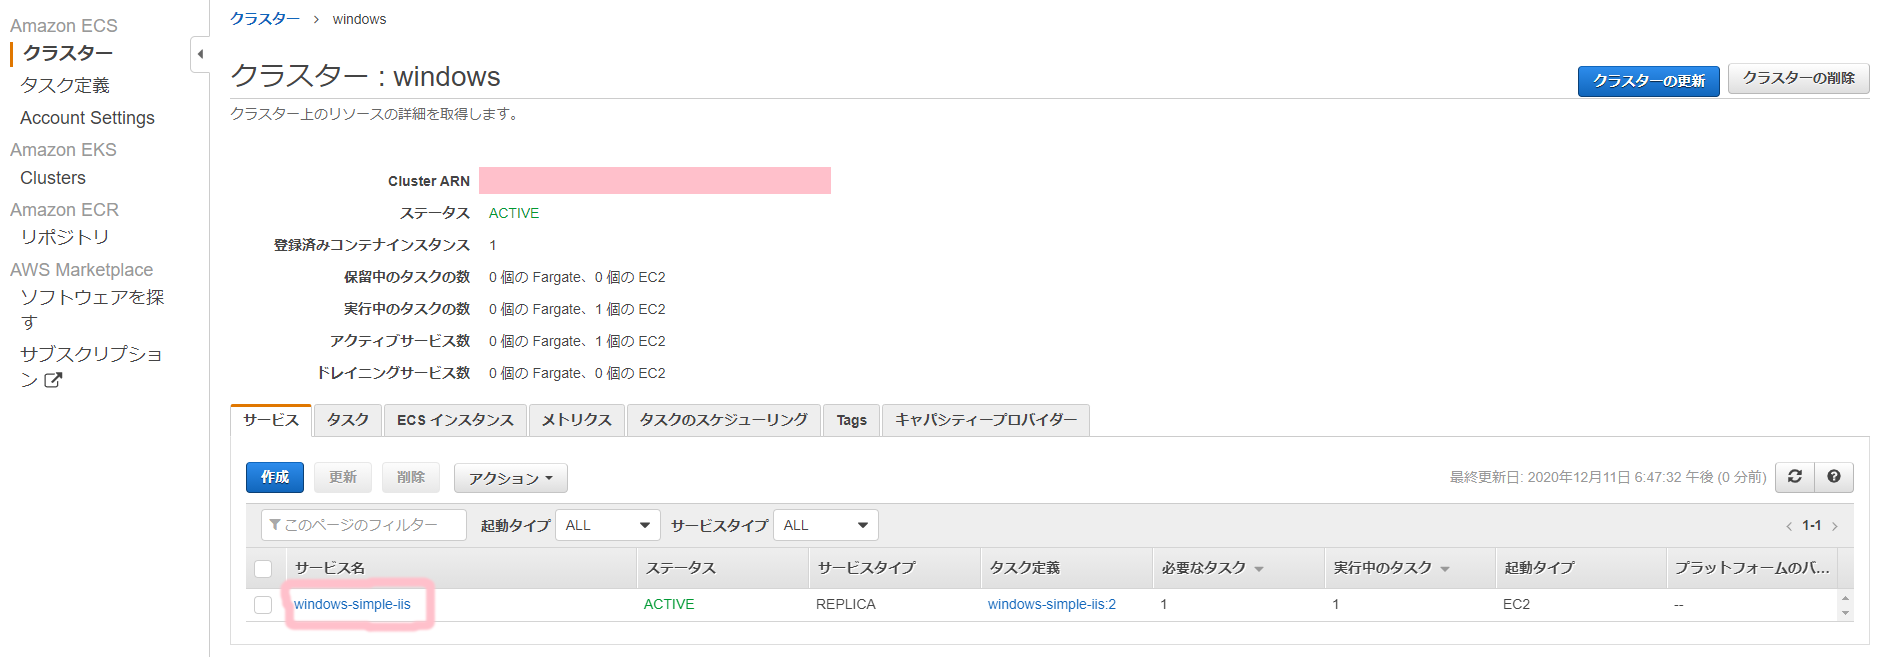Image resolution: width=1879 pixels, height=657 pixels.
Task: Switch to the タスク tab
Action: click(348, 420)
